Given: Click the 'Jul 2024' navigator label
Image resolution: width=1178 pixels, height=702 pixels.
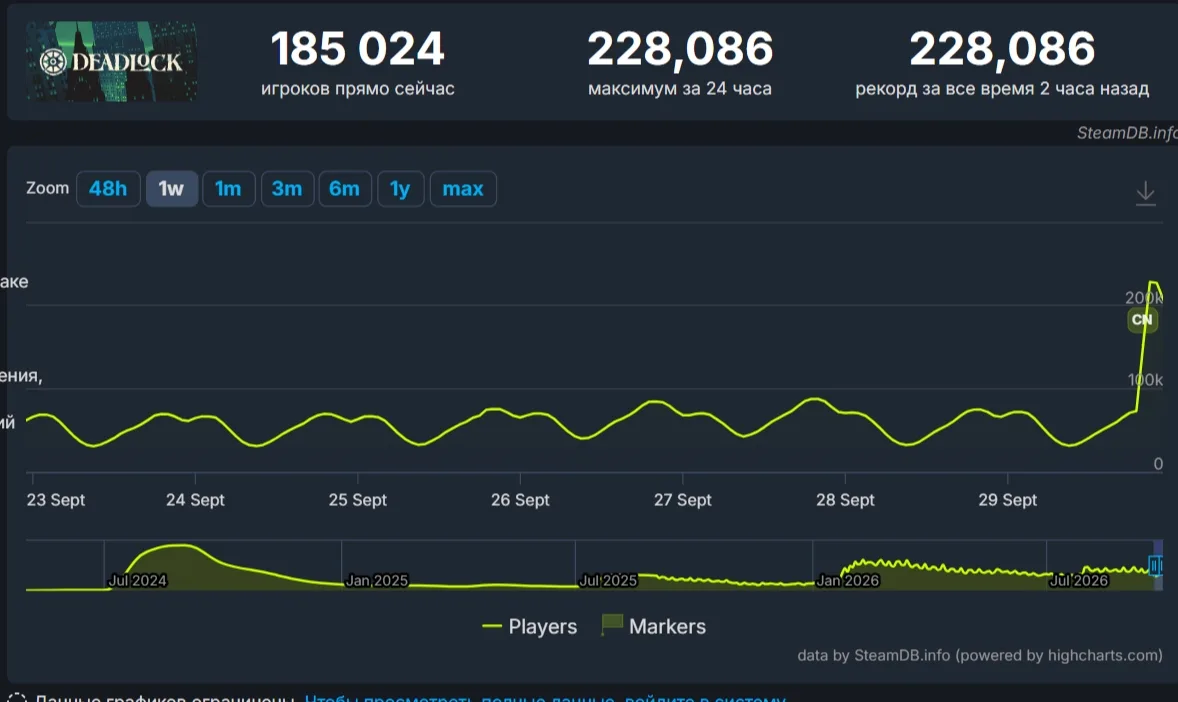Looking at the screenshot, I should [137, 580].
